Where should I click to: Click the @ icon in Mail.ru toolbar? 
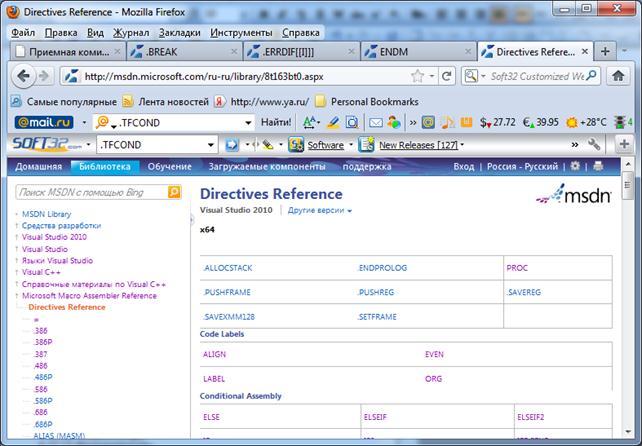tap(428, 122)
